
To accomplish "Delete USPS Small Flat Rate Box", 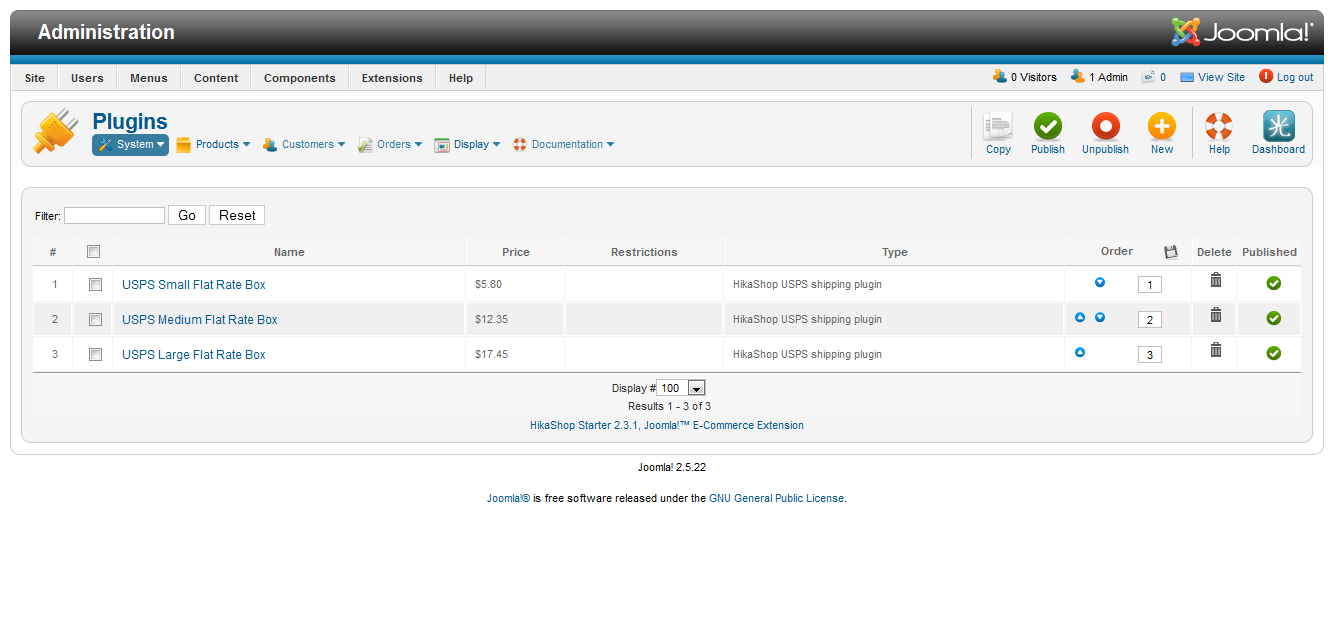I will tap(1216, 281).
